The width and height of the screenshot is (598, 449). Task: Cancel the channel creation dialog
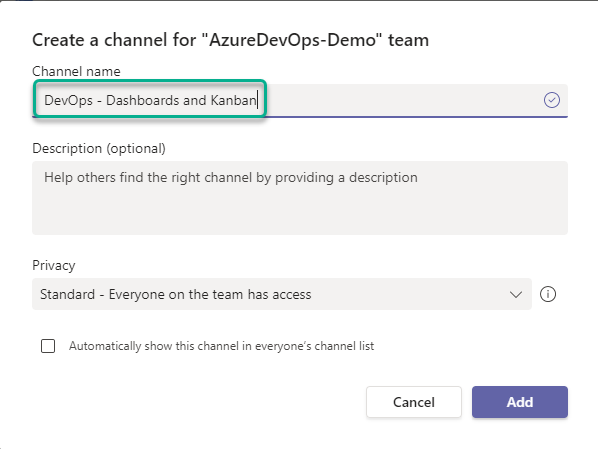(x=414, y=402)
